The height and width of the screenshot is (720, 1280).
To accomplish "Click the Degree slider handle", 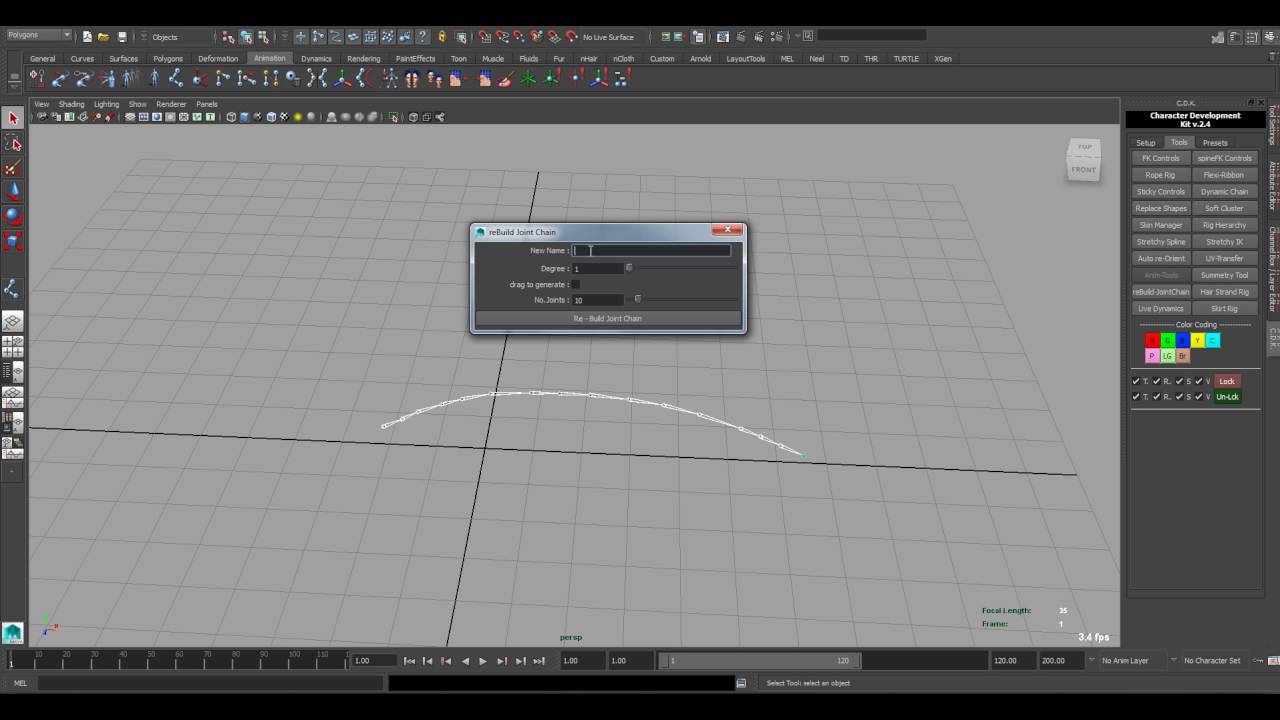I will coord(629,268).
